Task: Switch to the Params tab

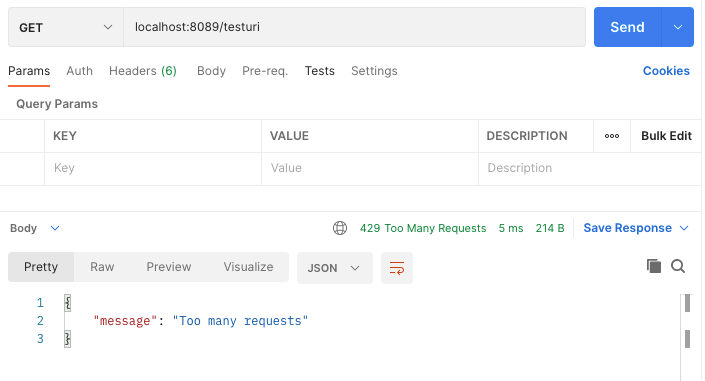Action: [x=29, y=71]
